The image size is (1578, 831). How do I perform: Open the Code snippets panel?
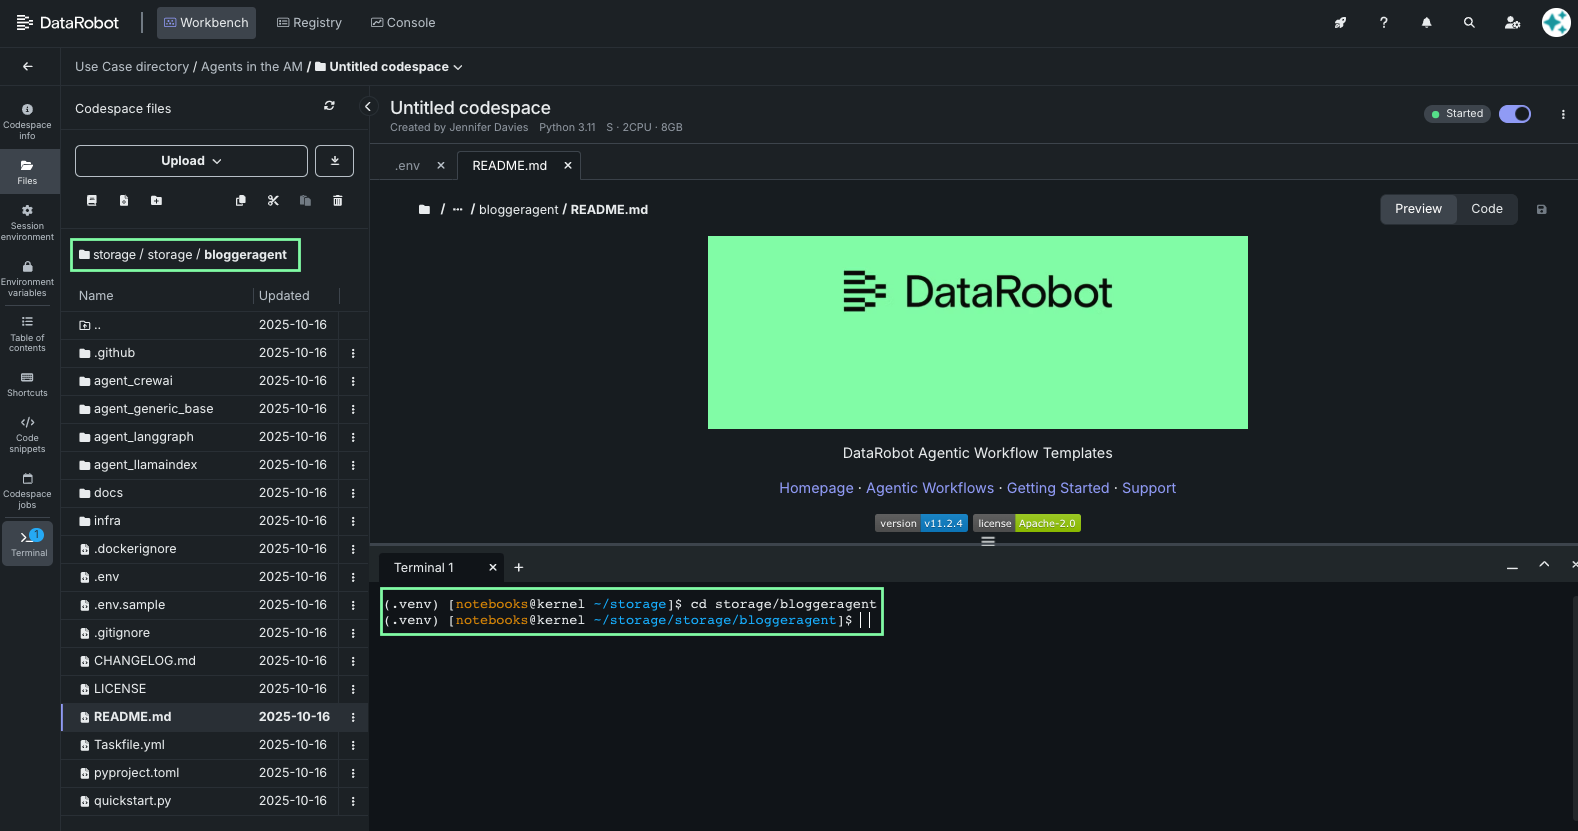click(x=28, y=435)
